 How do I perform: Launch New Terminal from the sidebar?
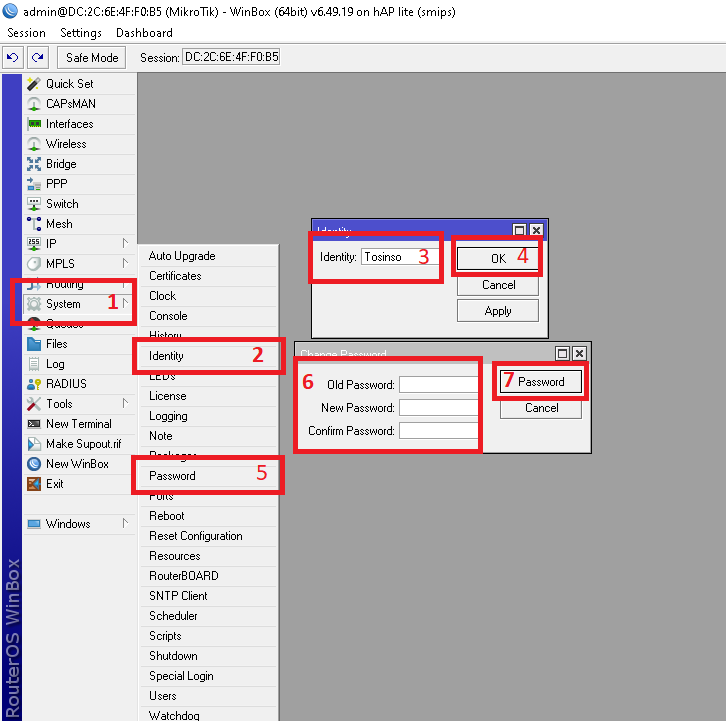78,424
